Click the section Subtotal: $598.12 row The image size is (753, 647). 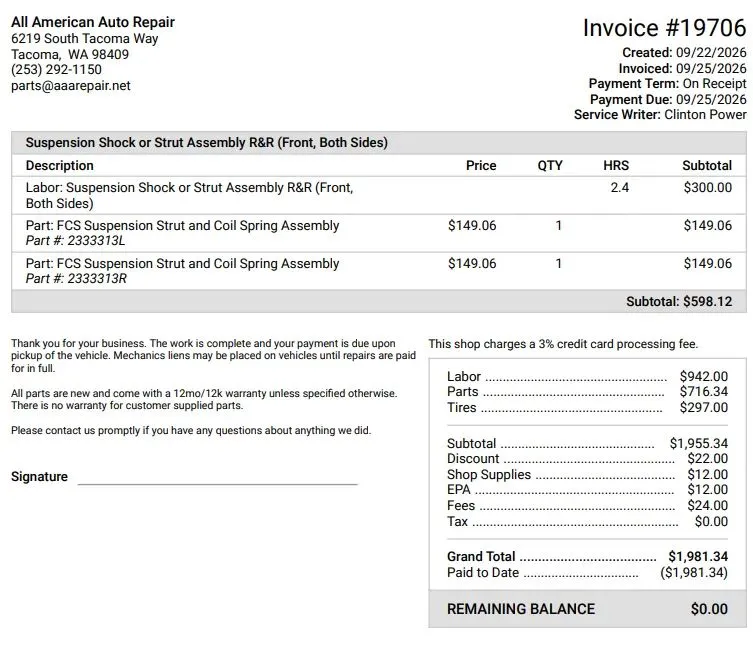click(379, 301)
